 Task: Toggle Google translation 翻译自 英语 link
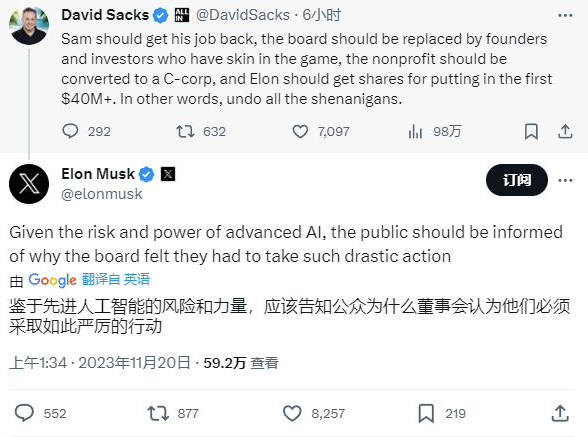pos(116,279)
